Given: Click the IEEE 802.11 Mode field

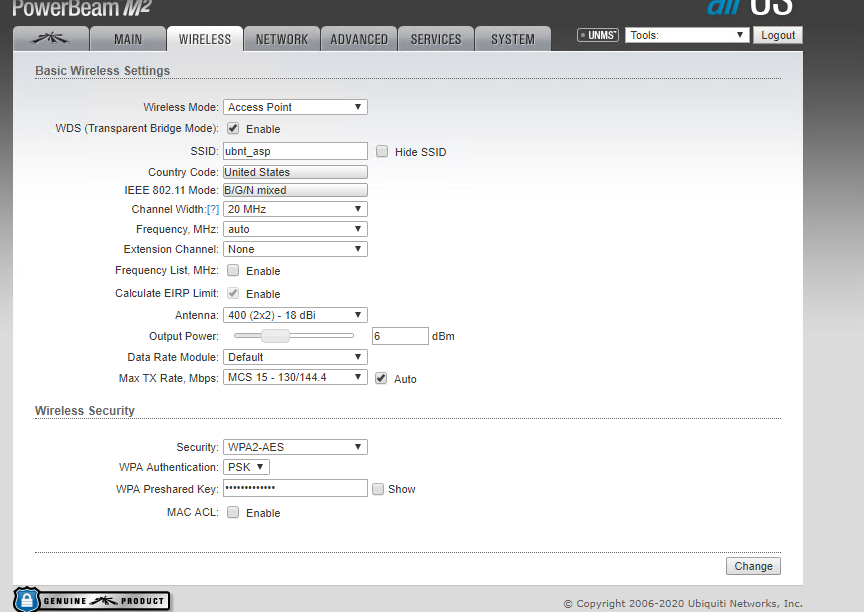Looking at the screenshot, I should [295, 190].
